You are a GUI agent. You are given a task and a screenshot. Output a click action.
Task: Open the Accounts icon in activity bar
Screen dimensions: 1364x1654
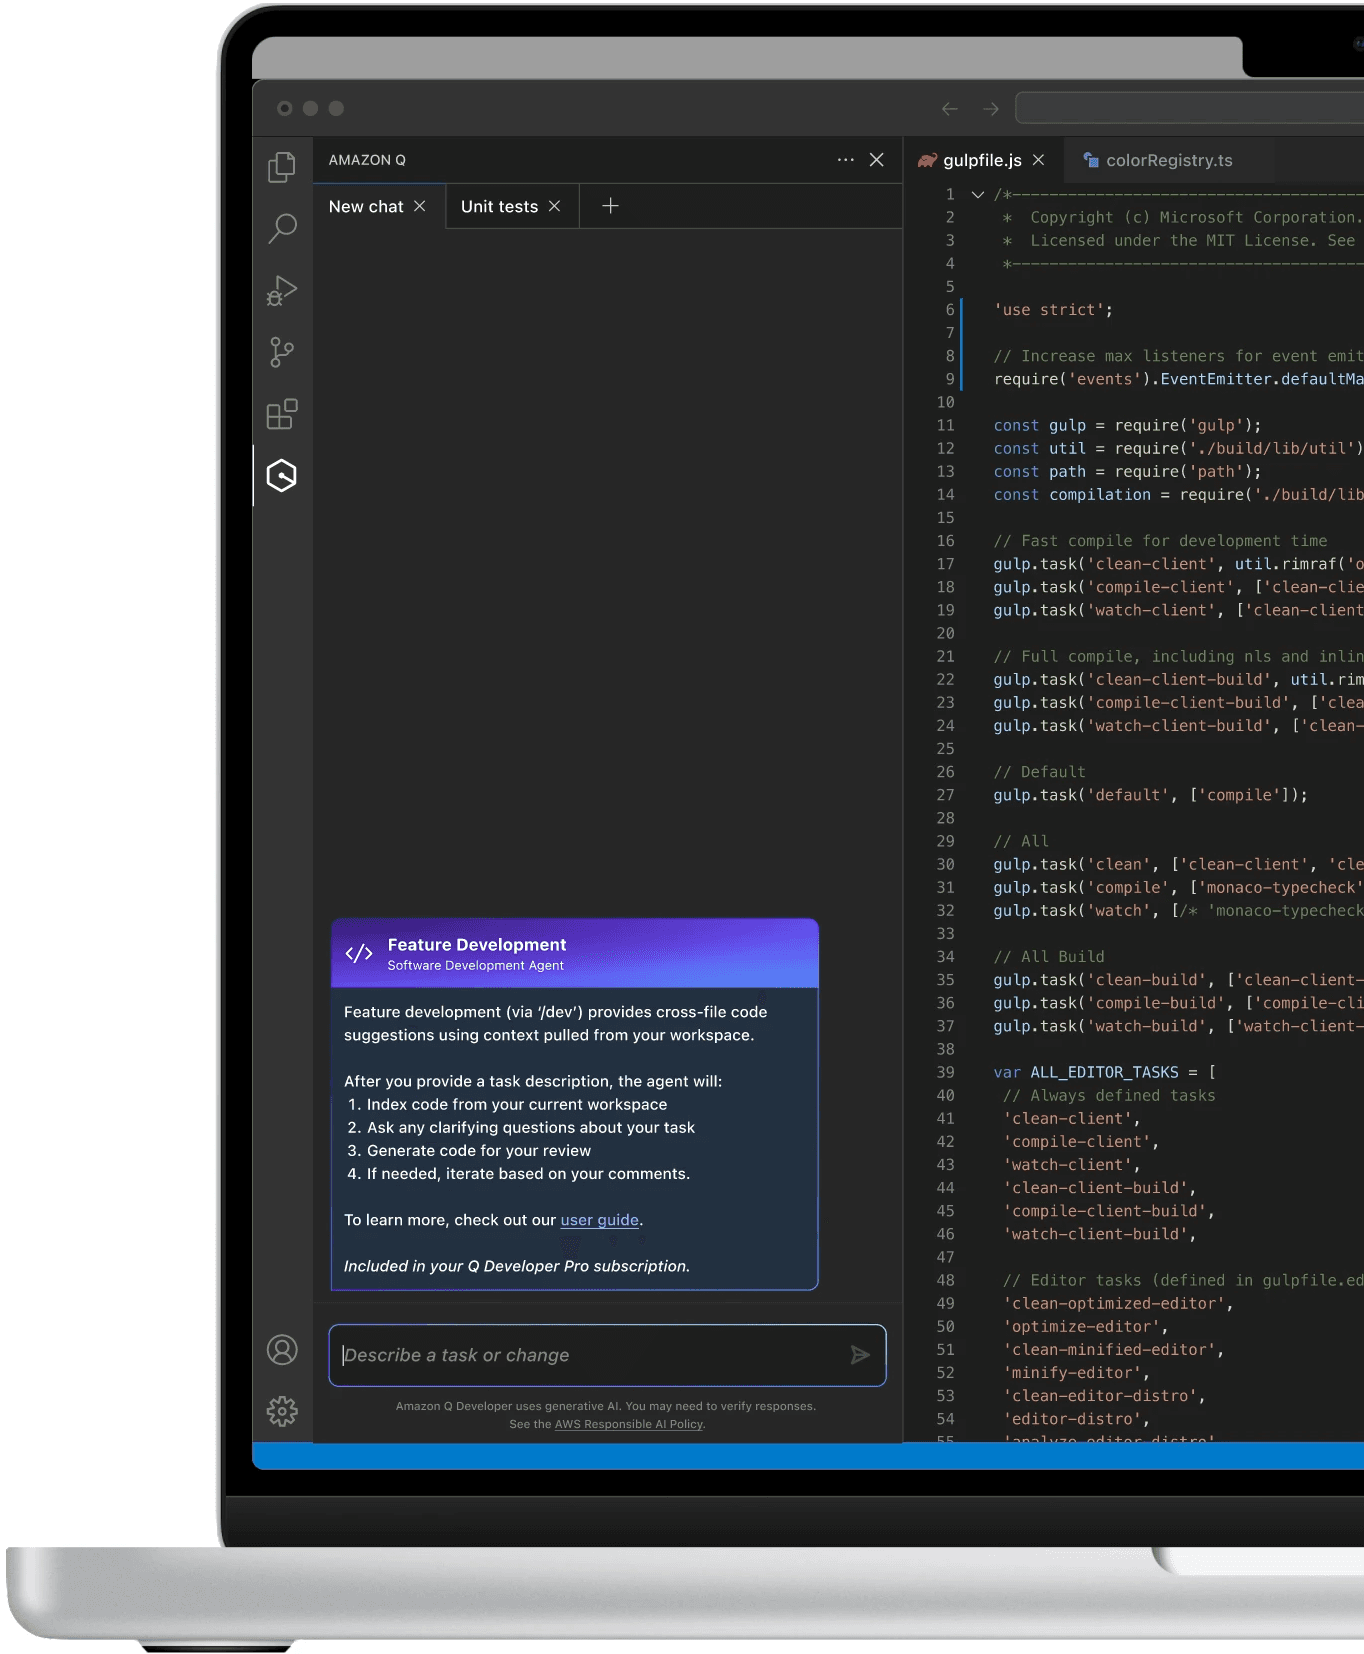[x=282, y=1350]
